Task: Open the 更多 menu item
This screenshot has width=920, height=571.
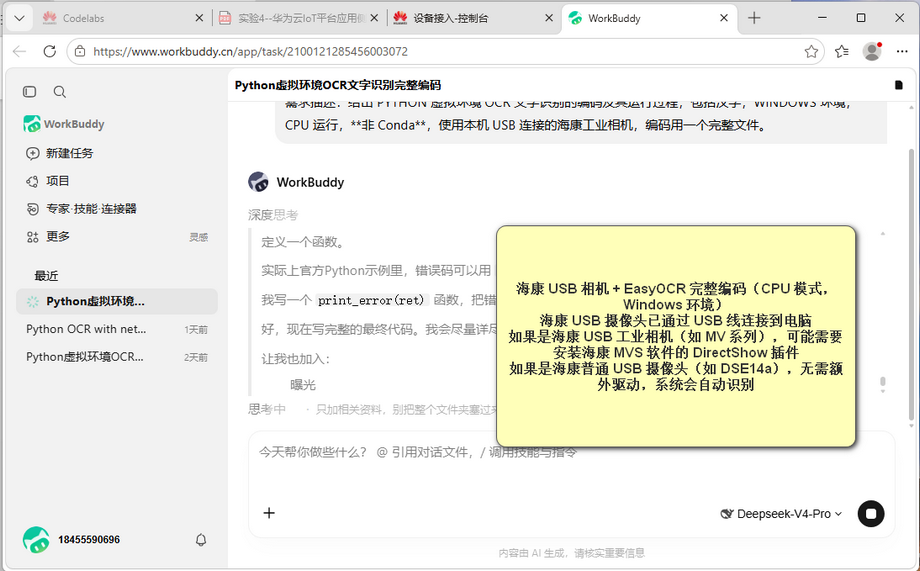Action: (48, 236)
